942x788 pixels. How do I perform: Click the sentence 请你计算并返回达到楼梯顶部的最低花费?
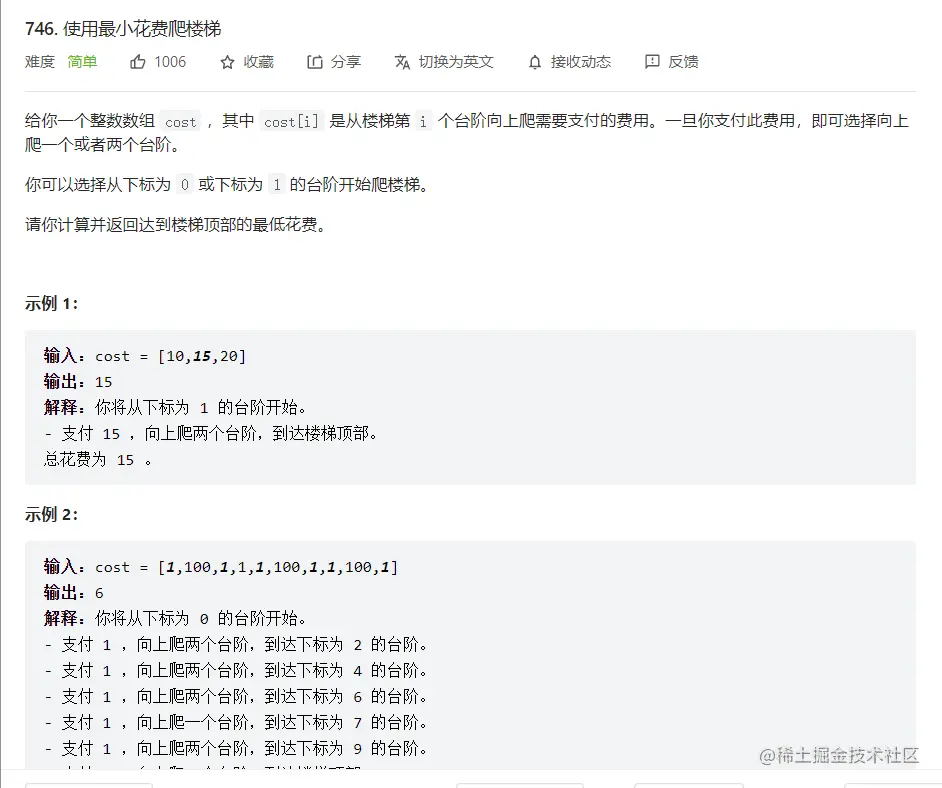pyautogui.click(x=175, y=225)
